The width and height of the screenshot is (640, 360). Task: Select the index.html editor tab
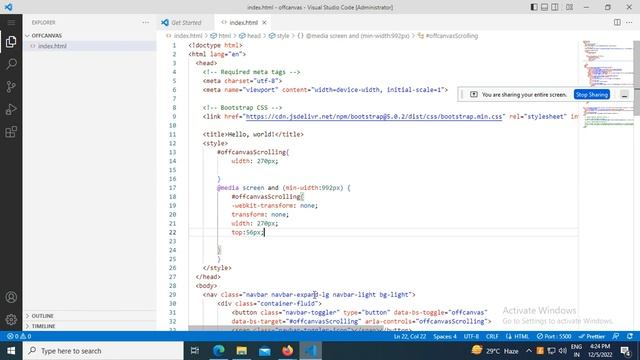click(x=243, y=22)
